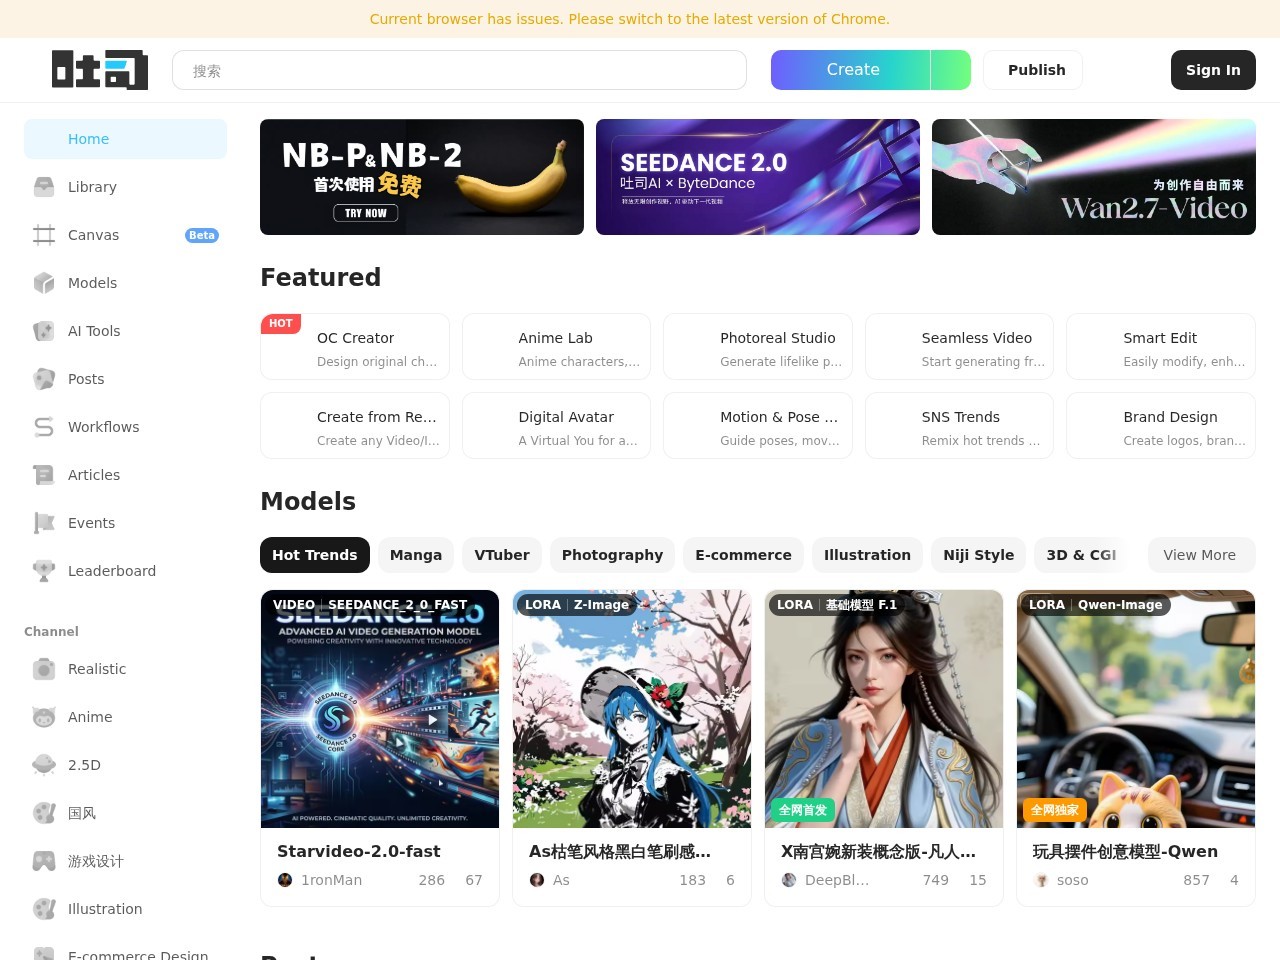Click the Anime channel icon
The height and width of the screenshot is (960, 1280).
click(44, 717)
